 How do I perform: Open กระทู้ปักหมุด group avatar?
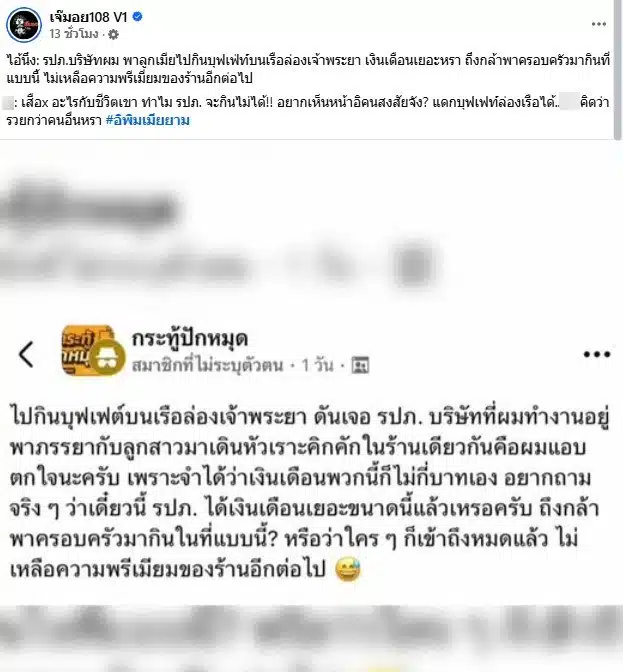(x=88, y=350)
